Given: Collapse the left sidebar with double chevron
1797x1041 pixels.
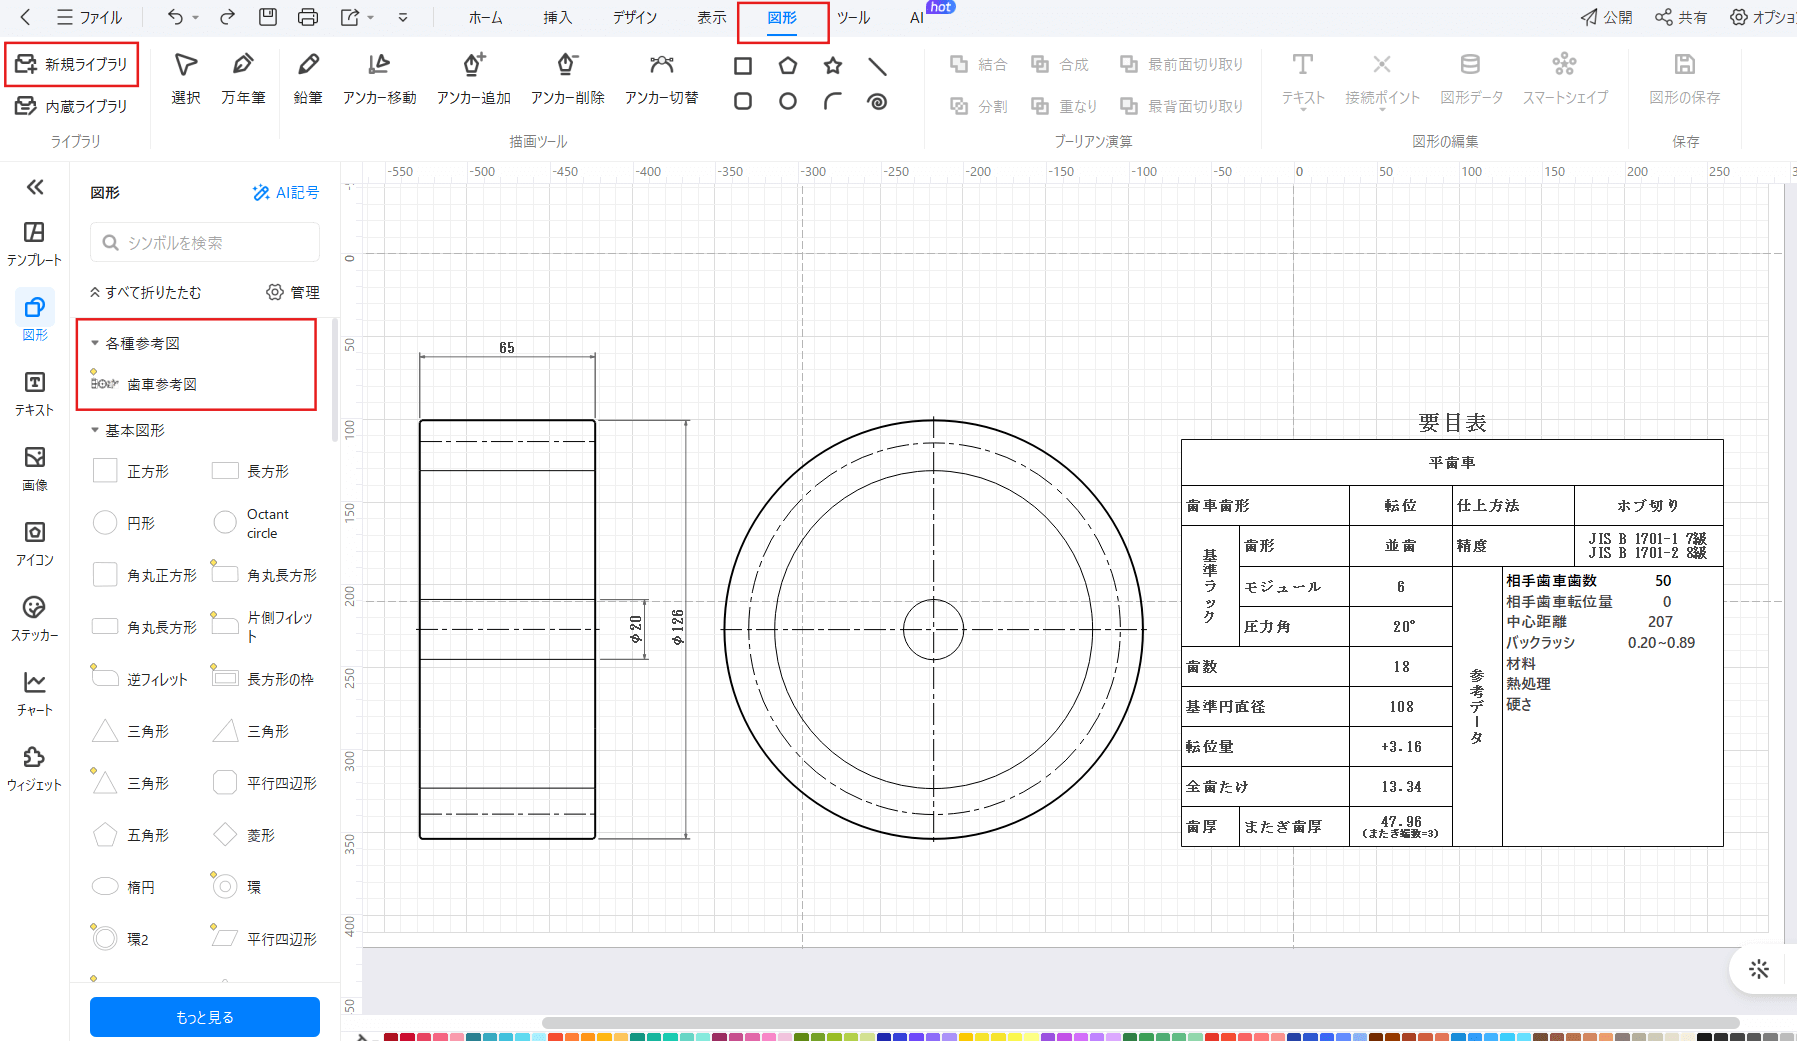Looking at the screenshot, I should click(x=35, y=187).
